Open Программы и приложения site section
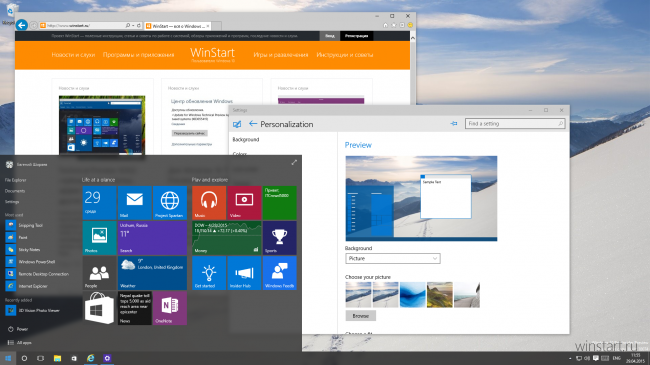 138,55
